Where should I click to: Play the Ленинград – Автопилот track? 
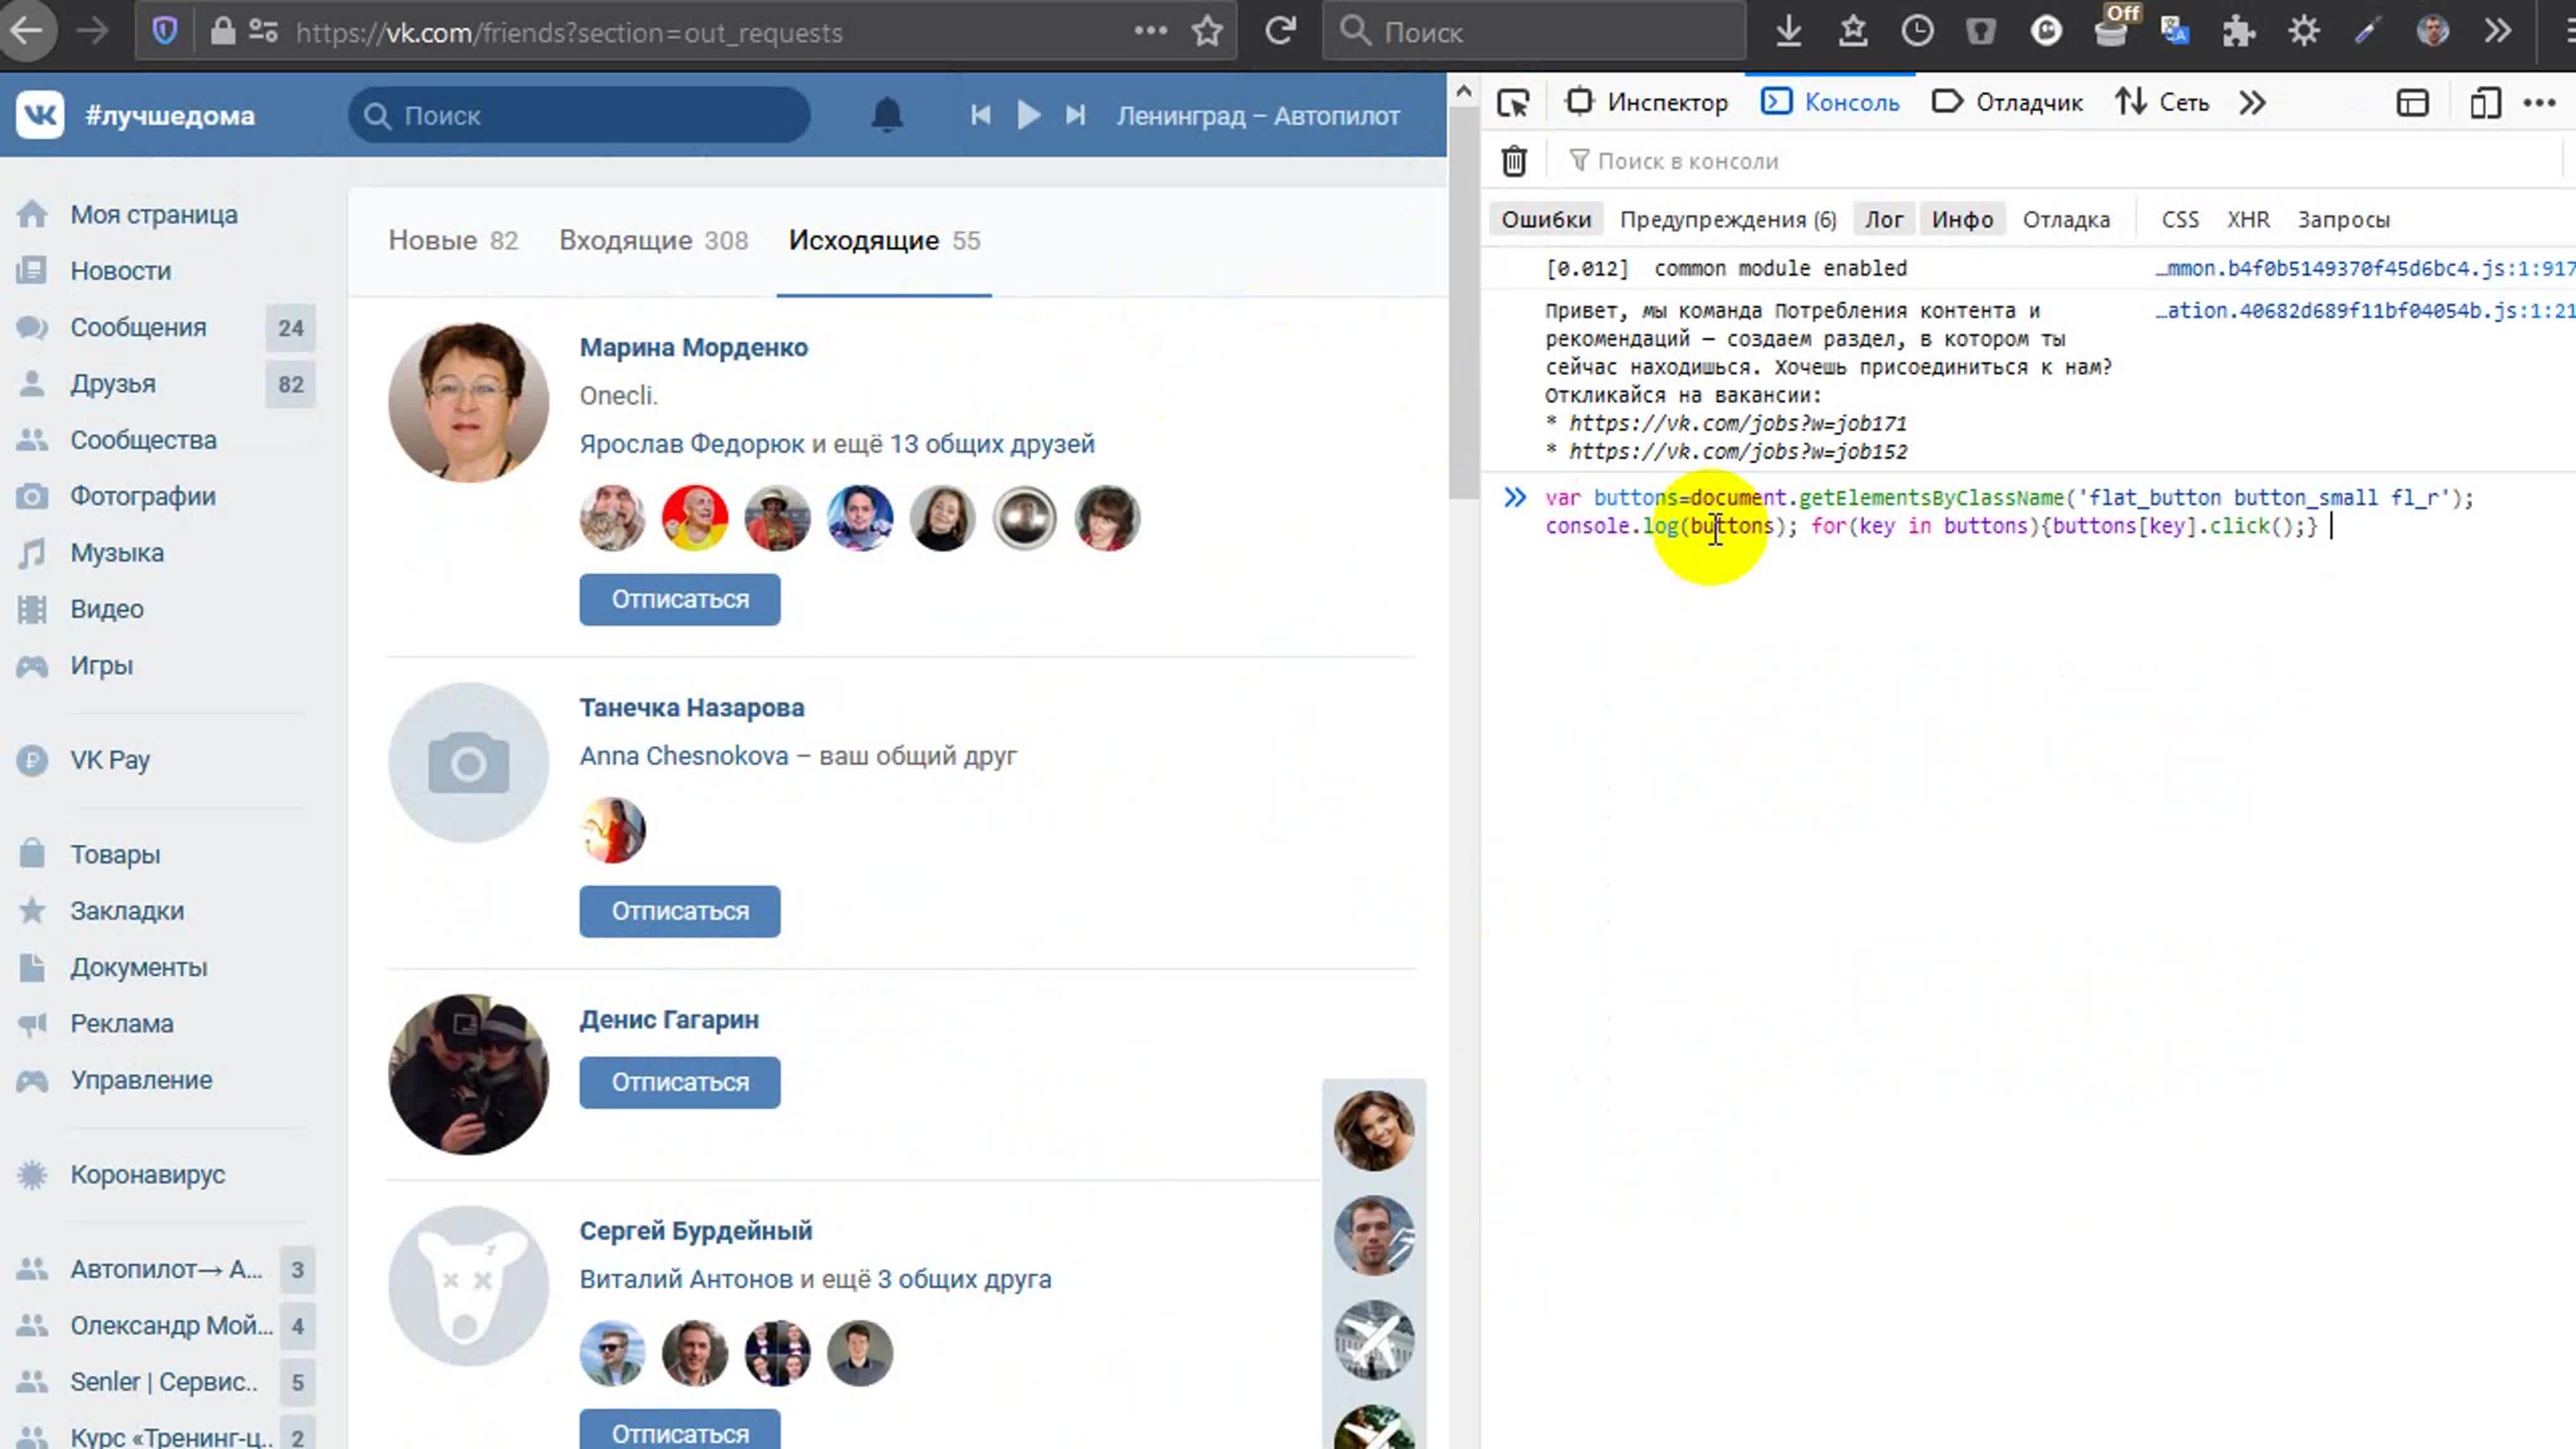point(1028,115)
